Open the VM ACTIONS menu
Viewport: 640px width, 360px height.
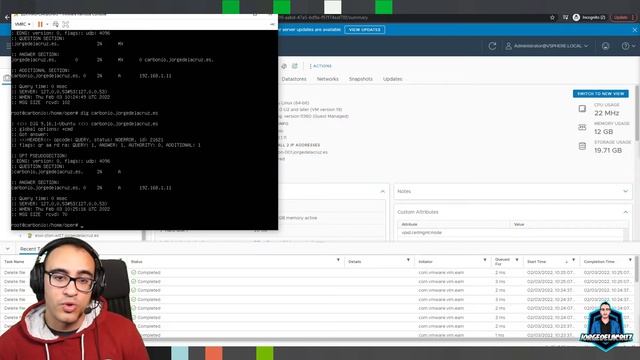[320, 66]
